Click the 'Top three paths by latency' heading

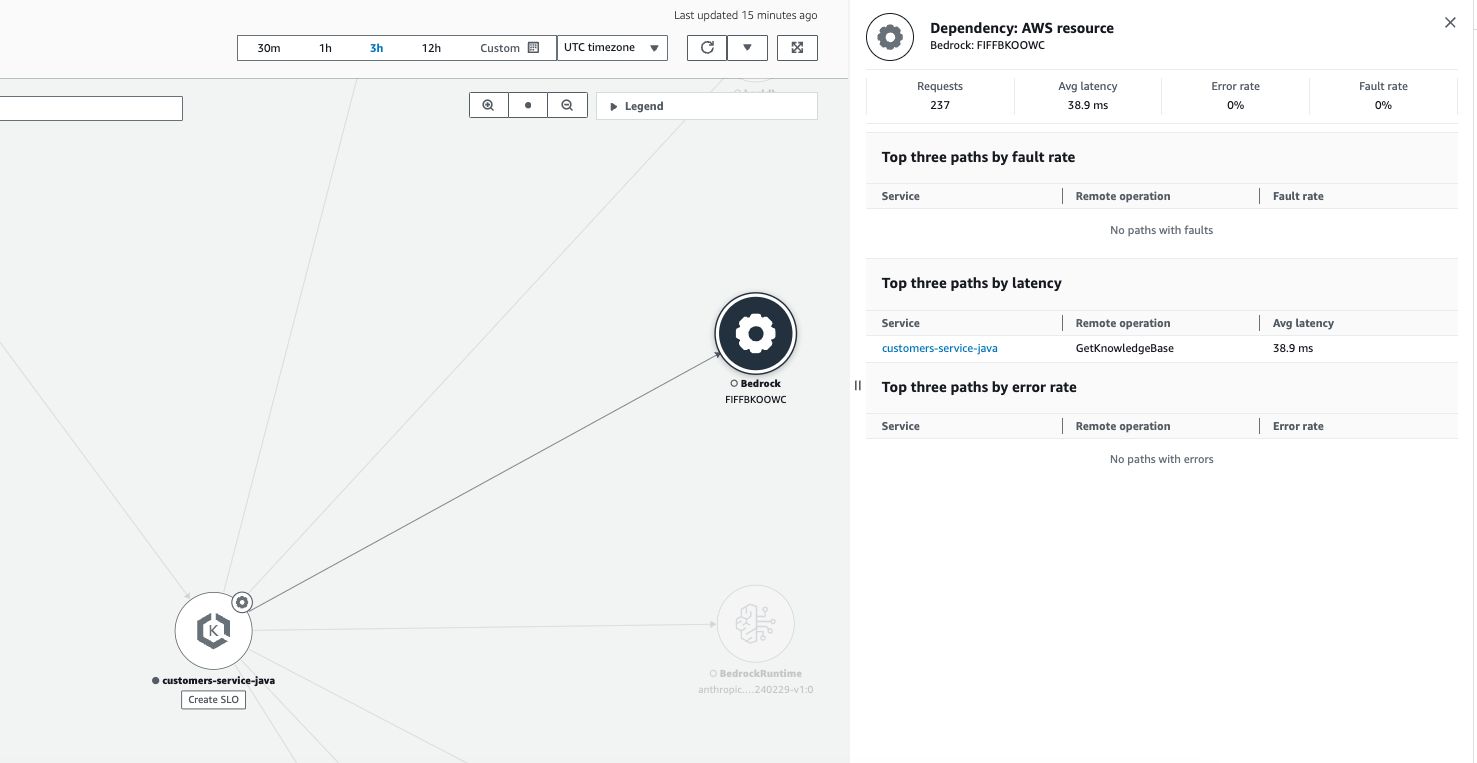tap(972, 283)
